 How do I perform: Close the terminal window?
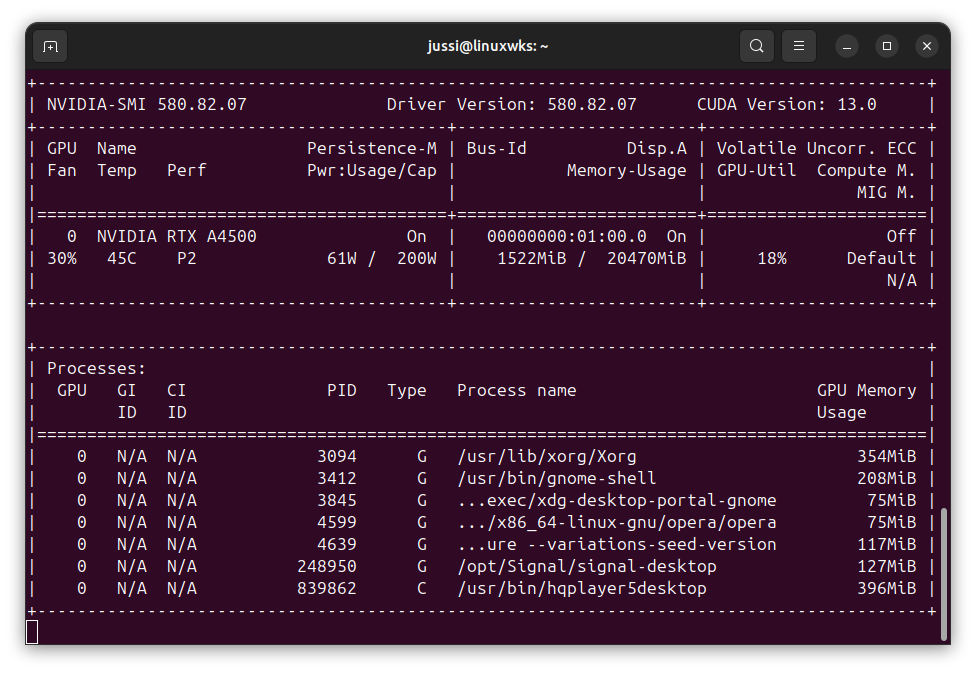[x=927, y=46]
